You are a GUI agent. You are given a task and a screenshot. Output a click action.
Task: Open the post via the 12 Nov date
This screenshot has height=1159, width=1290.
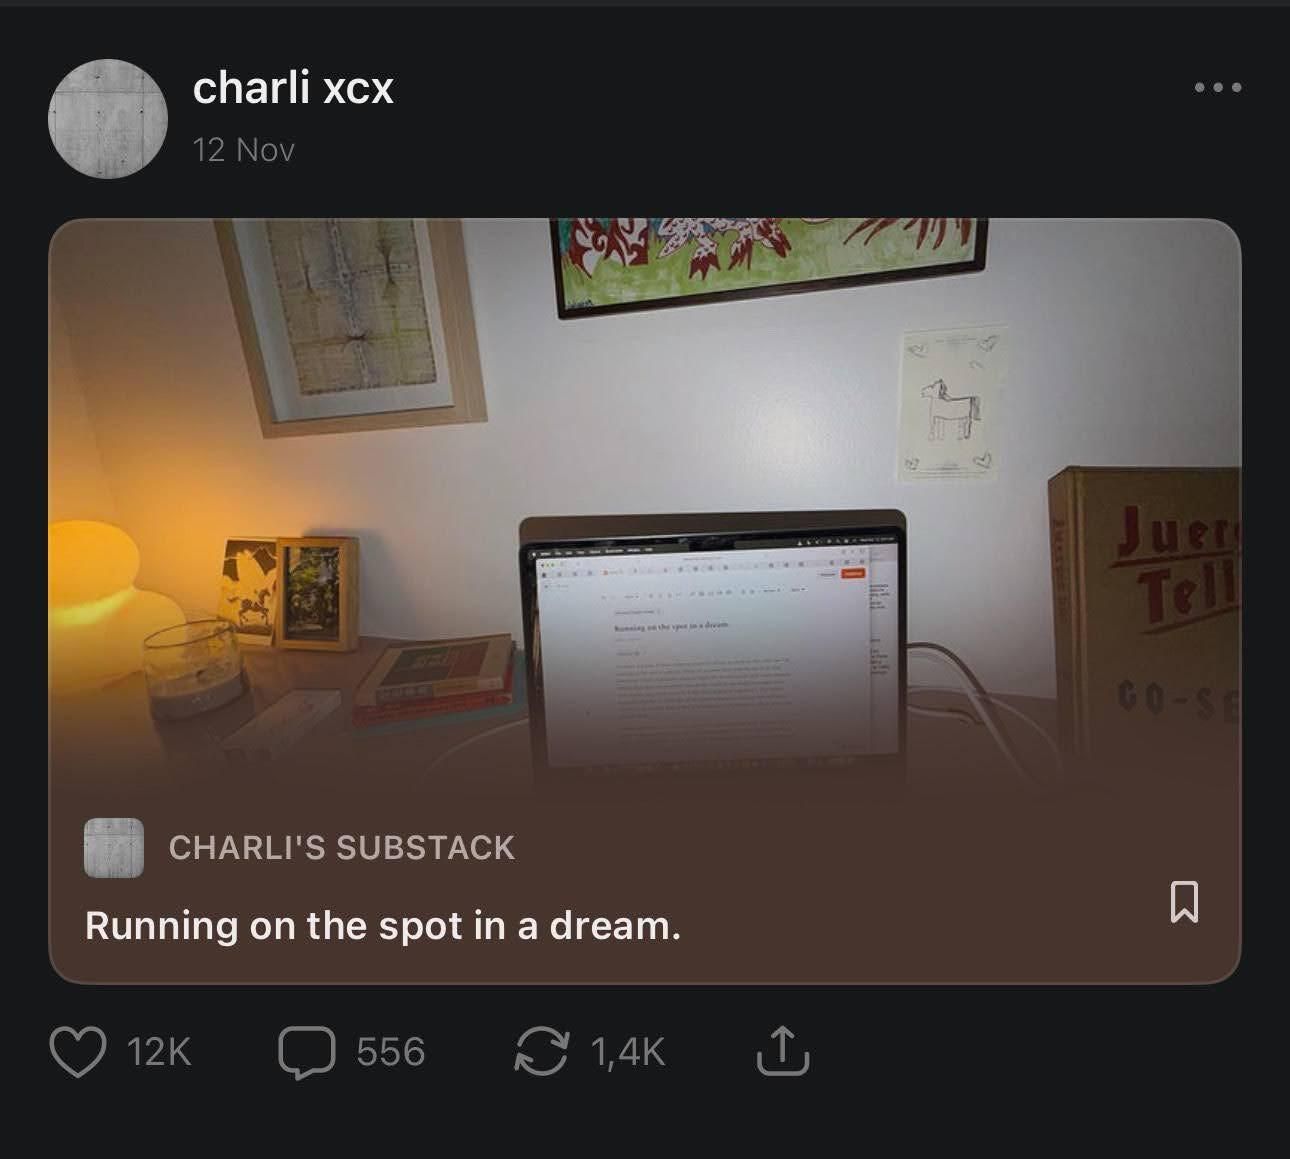[x=244, y=150]
